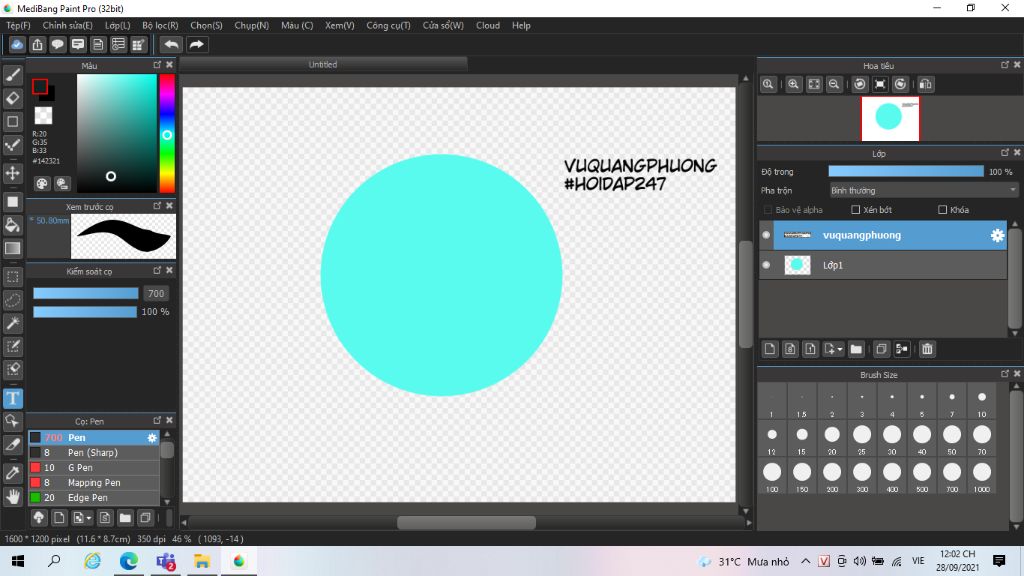Show hidden system tray icons
The image size is (1024, 576).
click(806, 561)
